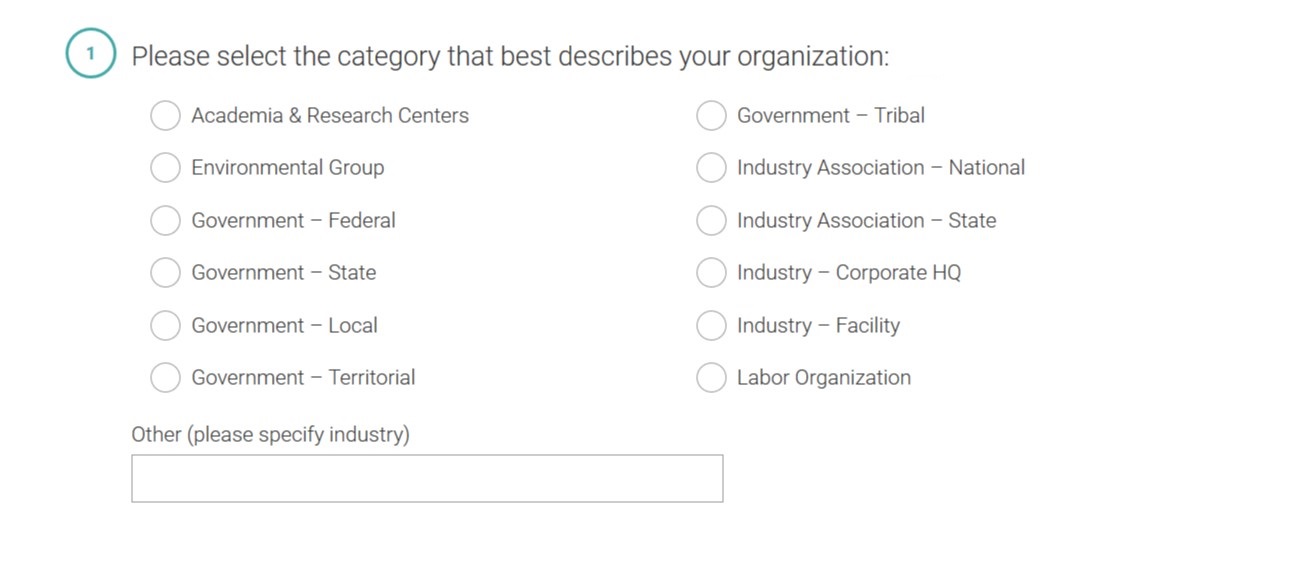The width and height of the screenshot is (1312, 573).
Task: Click the Other industry text input field
Action: coord(427,479)
